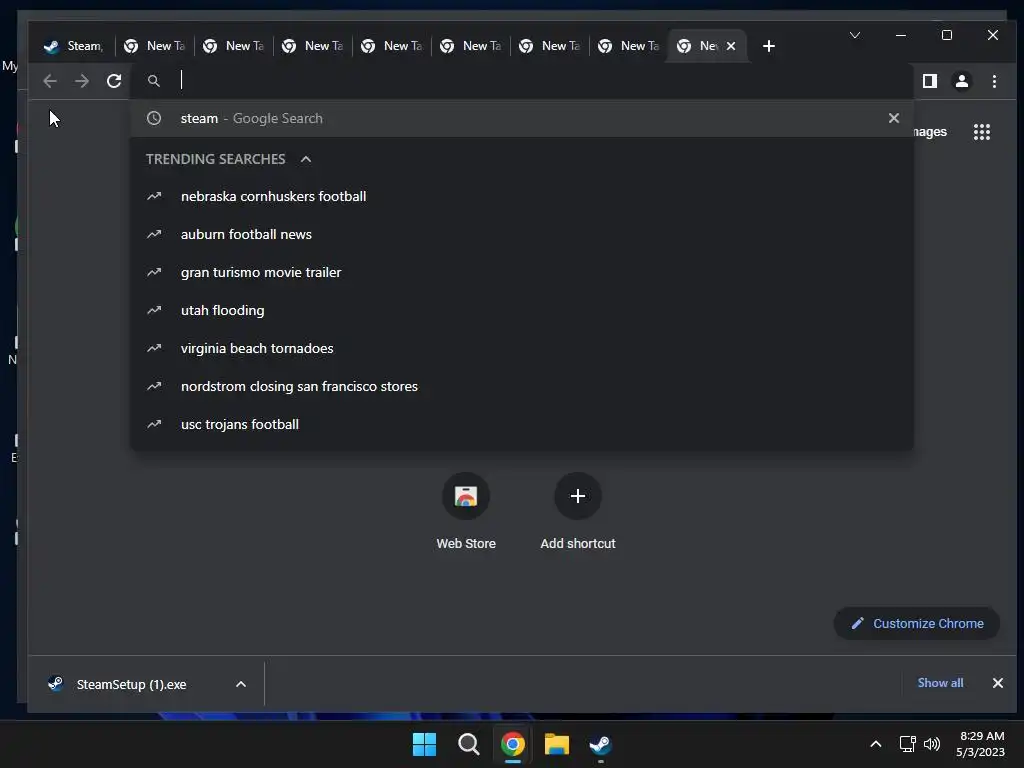The width and height of the screenshot is (1024, 768).
Task: Open Google Images link
Action: coord(930,132)
